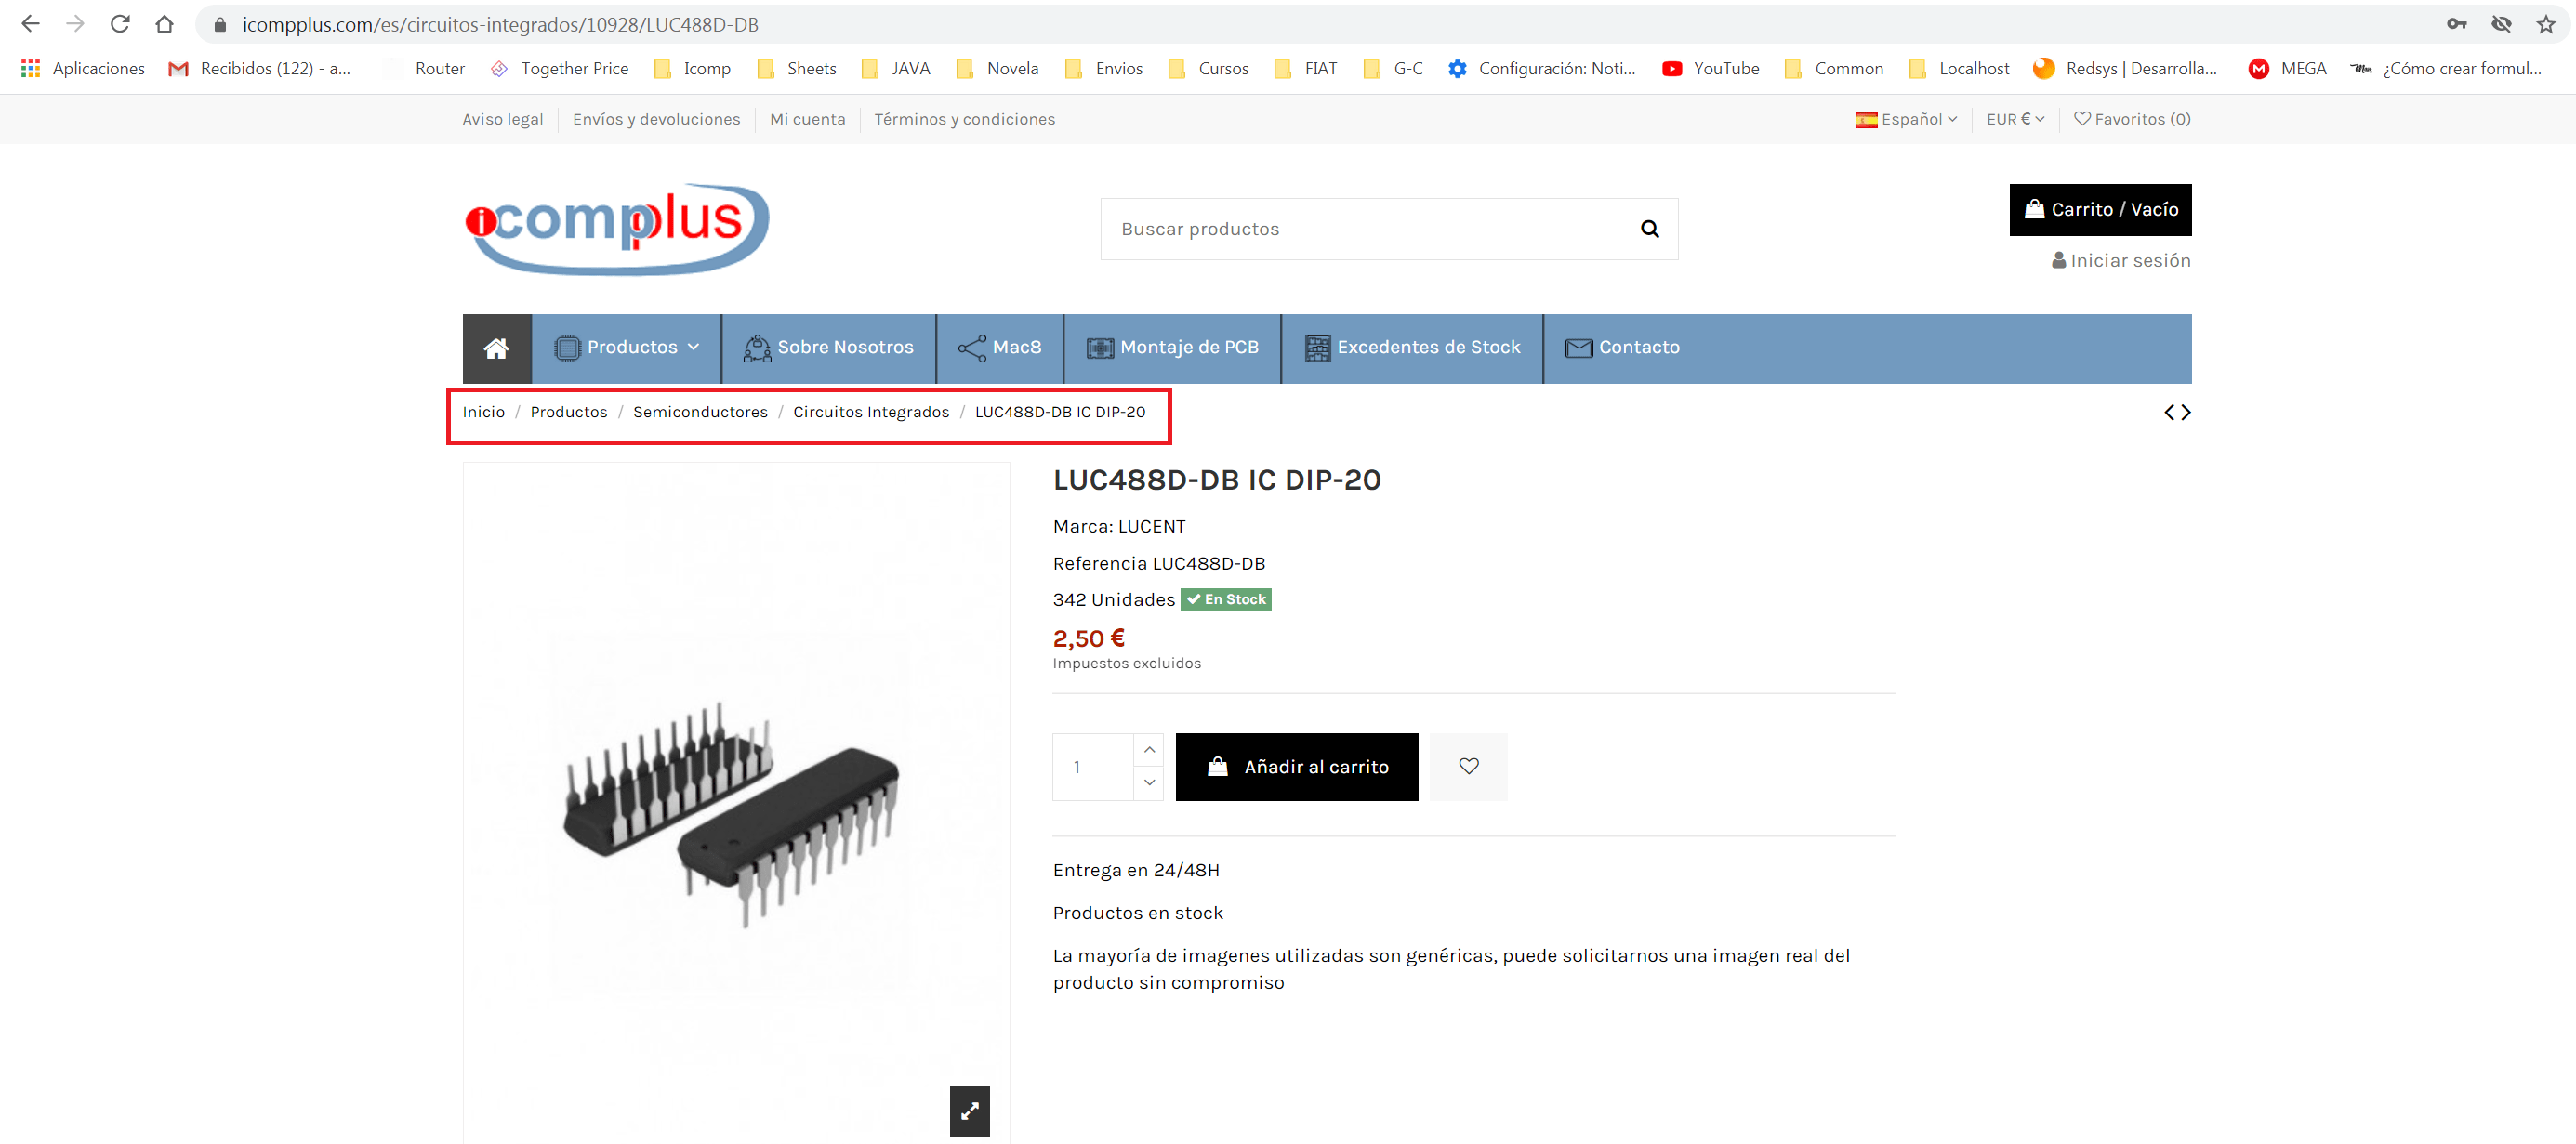Open the Cómo crear formul bookmark
The image size is (2576, 1144).
pos(2446,68)
